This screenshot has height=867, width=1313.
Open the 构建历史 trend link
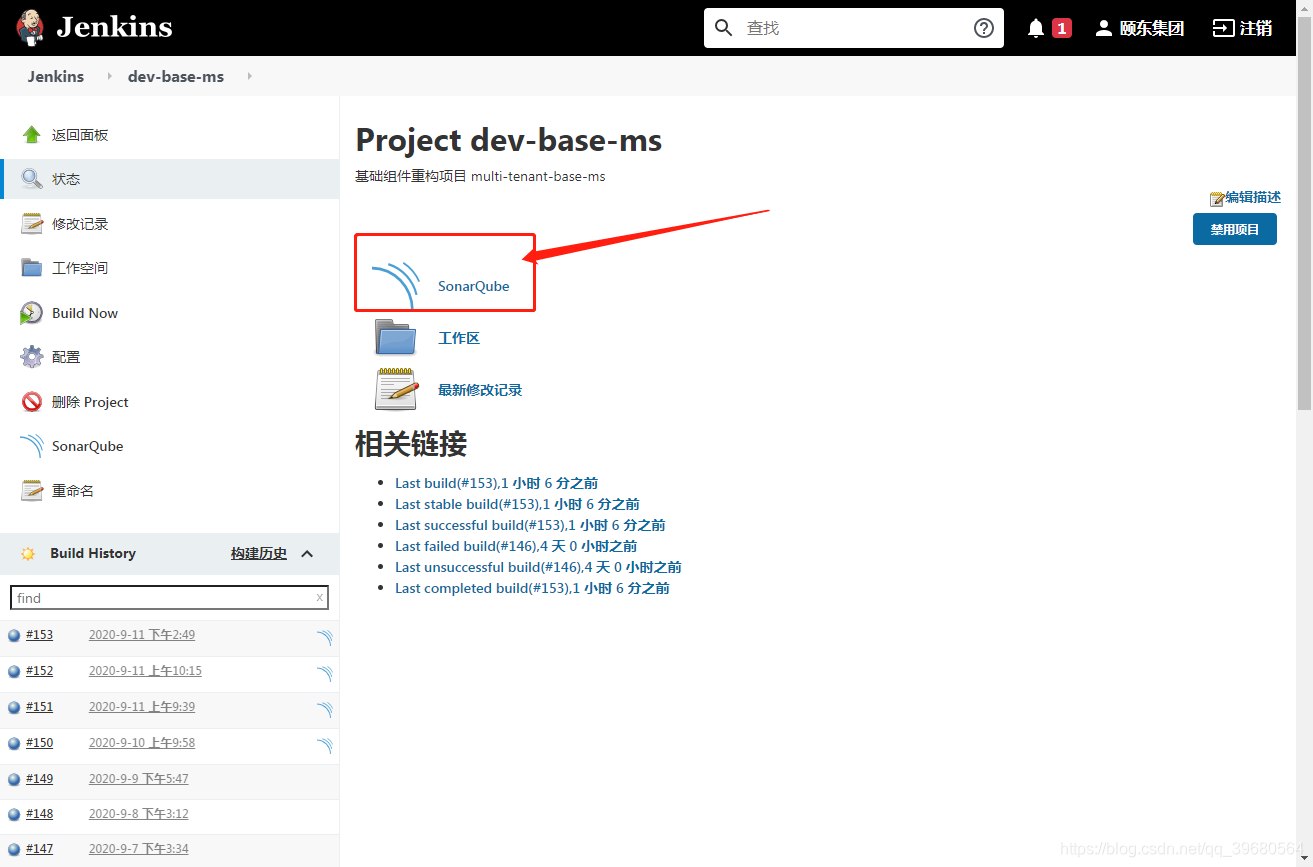tap(259, 554)
